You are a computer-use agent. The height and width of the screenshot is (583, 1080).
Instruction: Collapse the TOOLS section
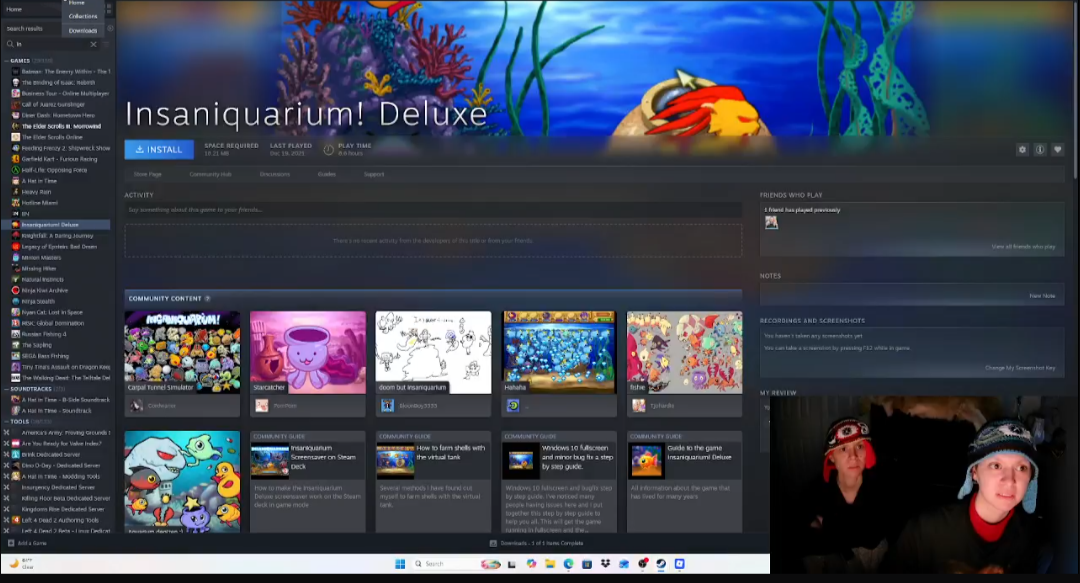point(6,422)
